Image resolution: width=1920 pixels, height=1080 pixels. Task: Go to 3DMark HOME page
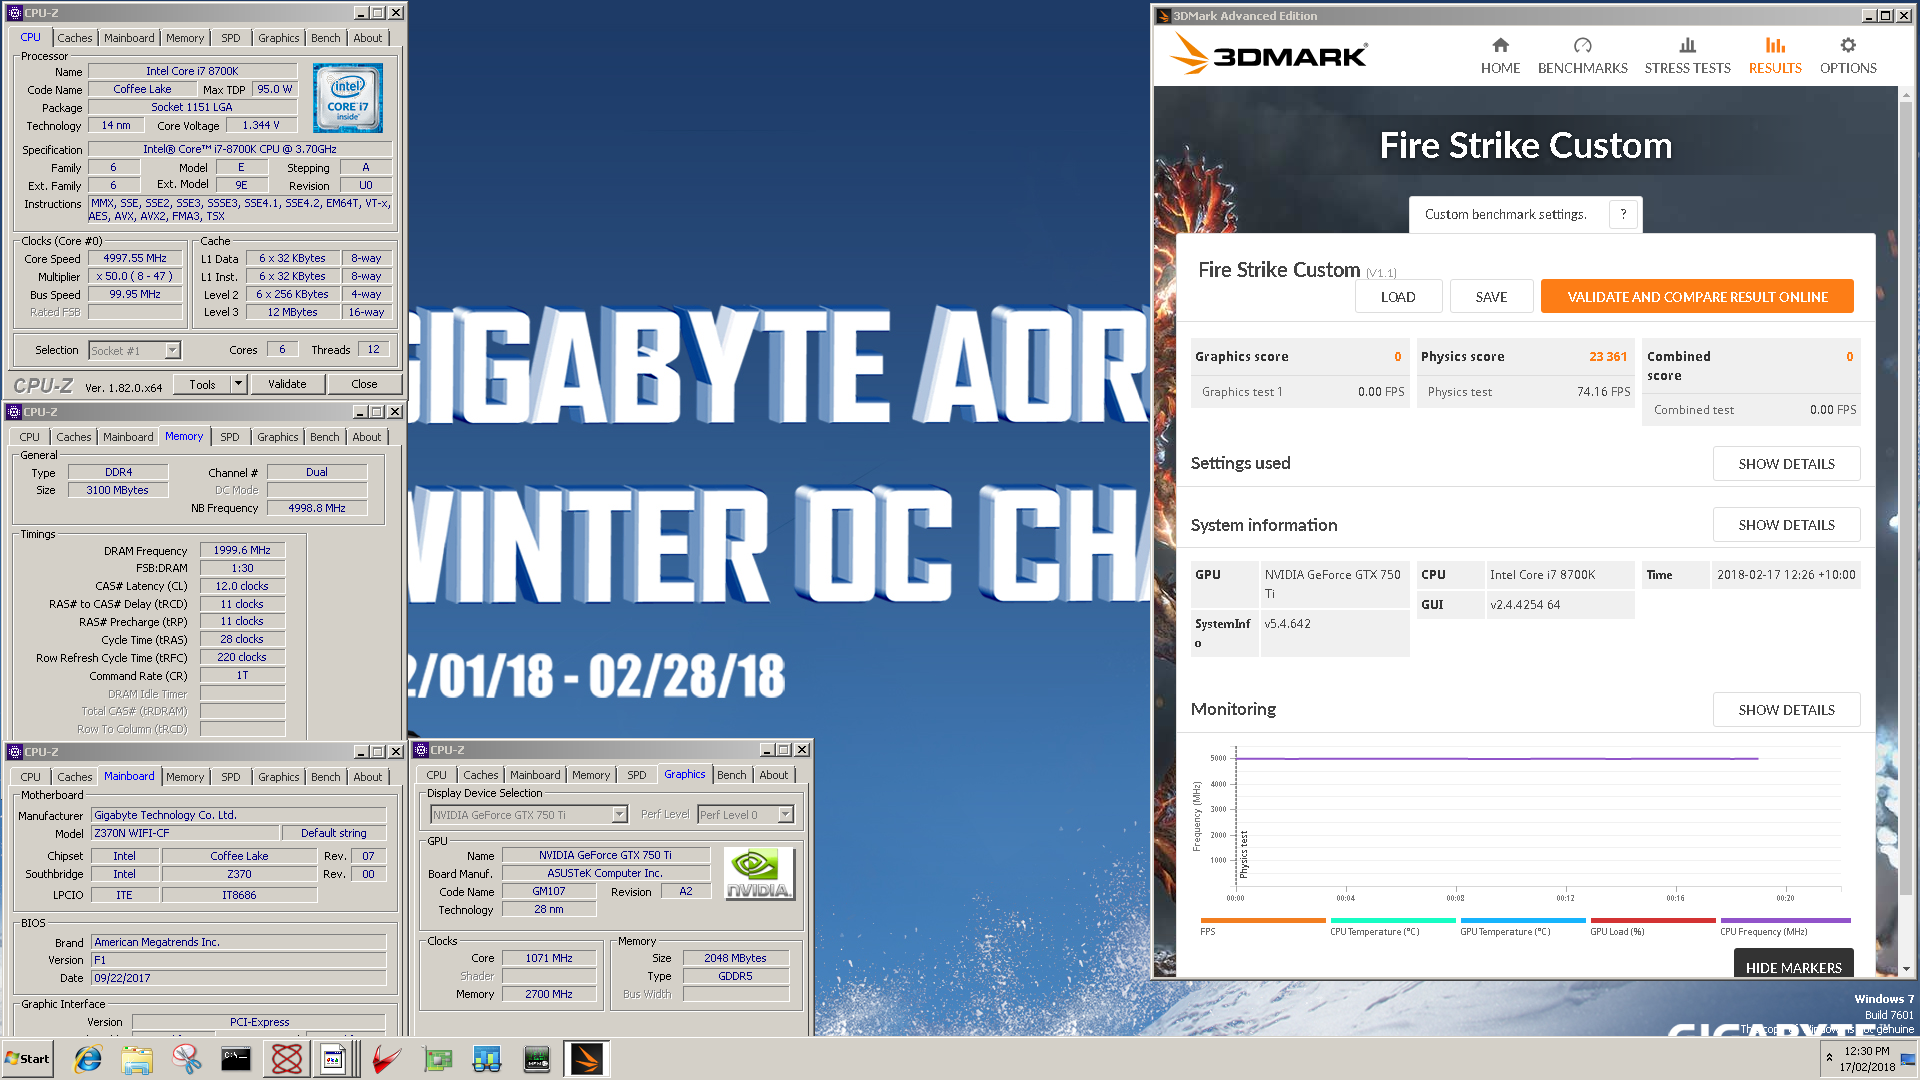tap(1500, 56)
